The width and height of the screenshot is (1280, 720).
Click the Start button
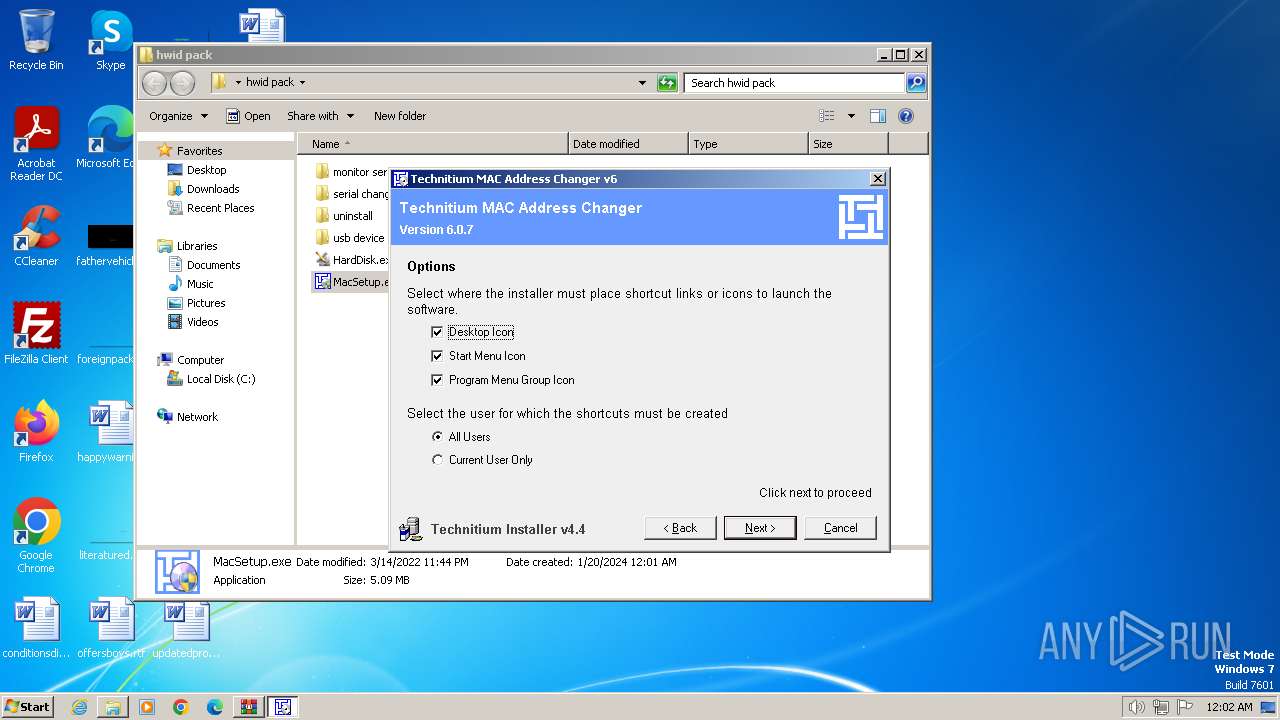(28, 706)
